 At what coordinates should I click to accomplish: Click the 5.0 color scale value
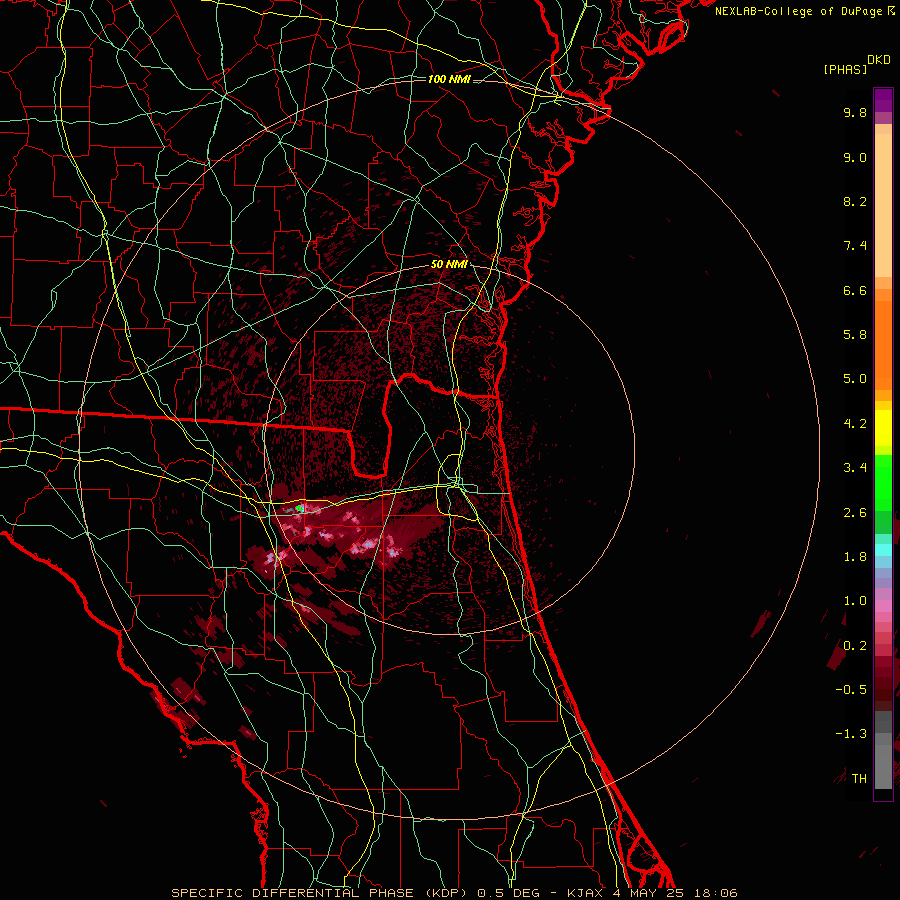[x=855, y=379]
